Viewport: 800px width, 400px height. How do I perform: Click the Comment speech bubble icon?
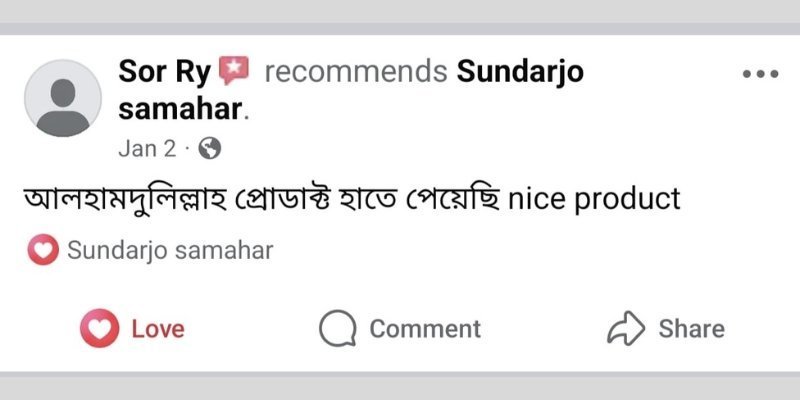click(337, 328)
